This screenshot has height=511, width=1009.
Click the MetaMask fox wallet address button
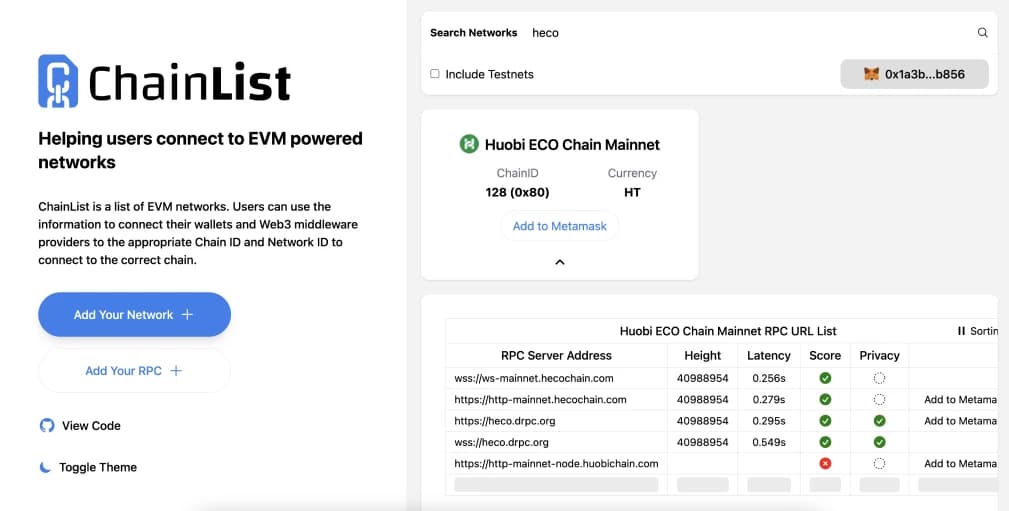click(914, 74)
